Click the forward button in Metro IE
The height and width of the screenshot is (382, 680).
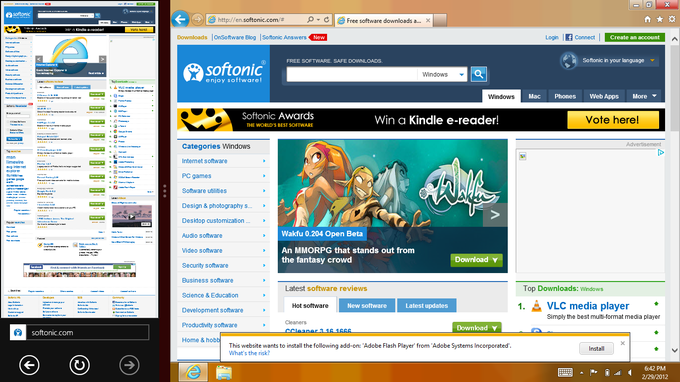129,365
